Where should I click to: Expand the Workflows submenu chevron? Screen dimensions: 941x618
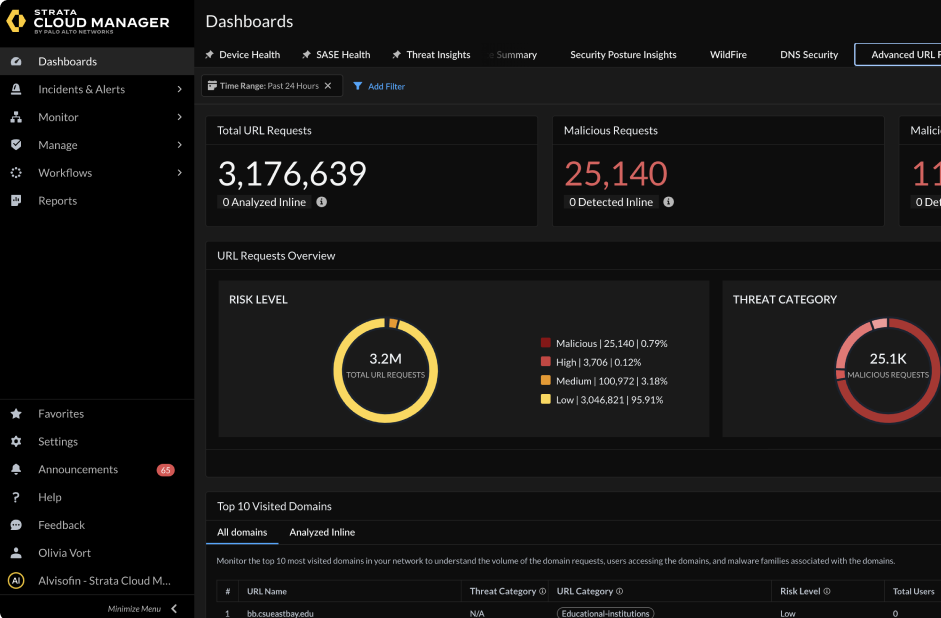tap(179, 173)
